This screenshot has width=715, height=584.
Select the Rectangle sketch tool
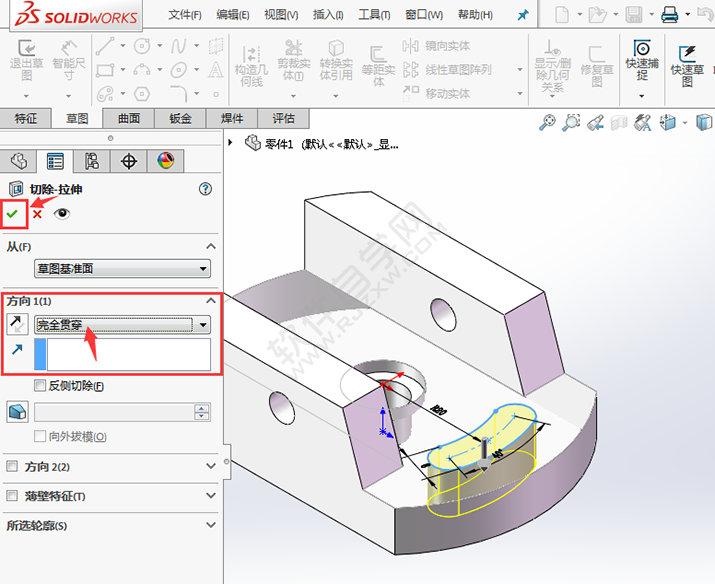point(105,71)
